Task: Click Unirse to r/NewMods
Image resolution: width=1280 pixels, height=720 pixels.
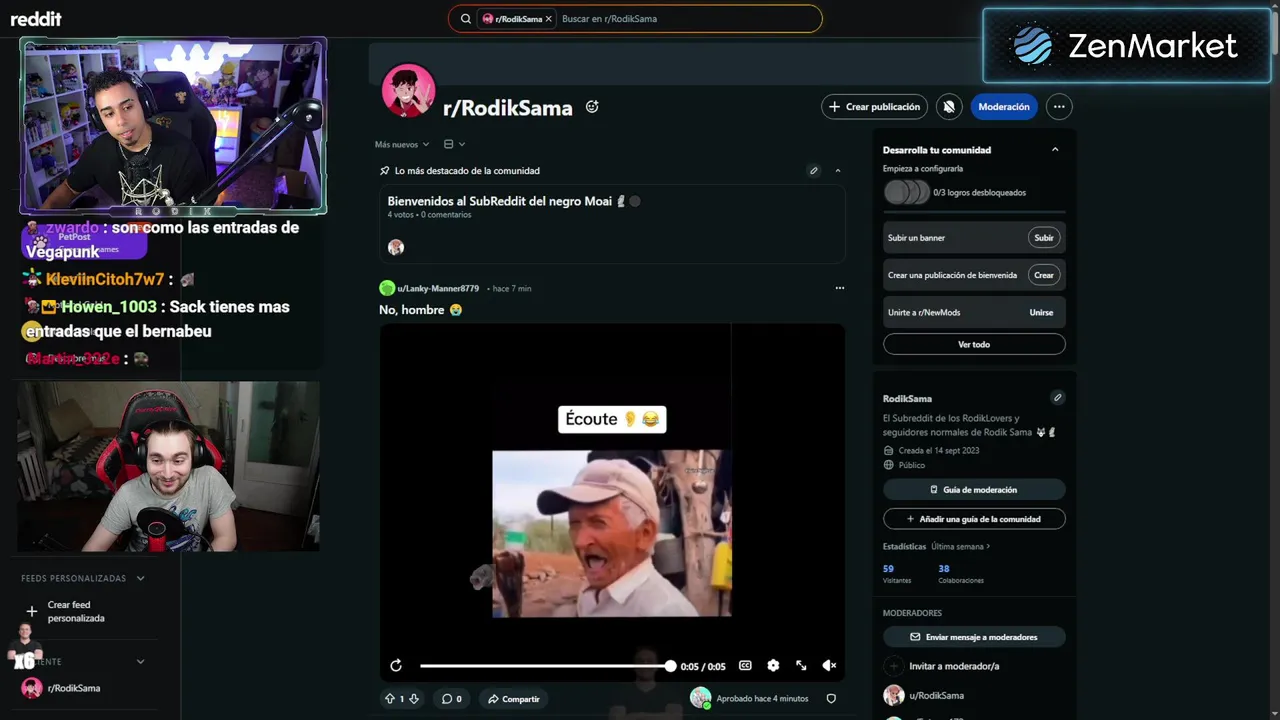Action: tap(1041, 312)
